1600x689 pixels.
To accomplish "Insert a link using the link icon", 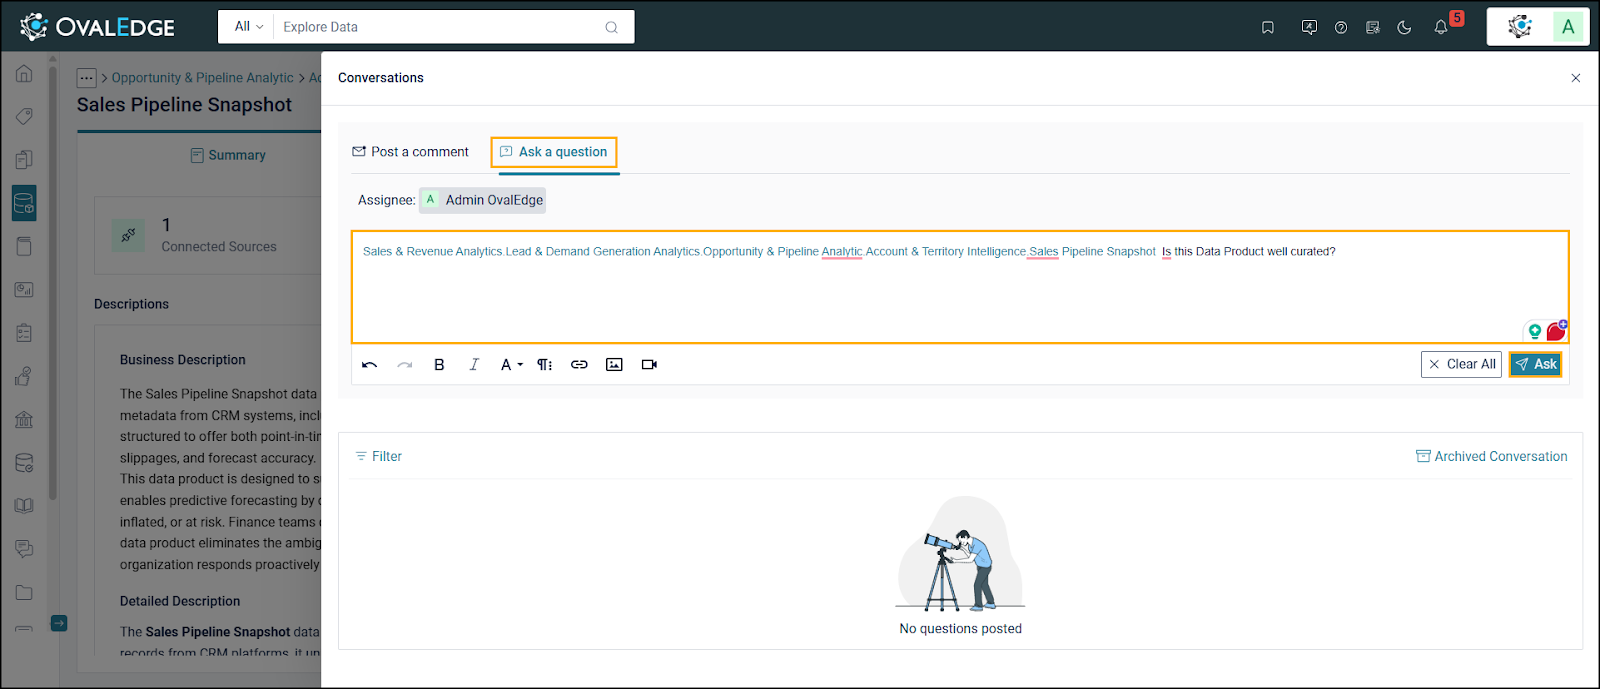I will (579, 365).
